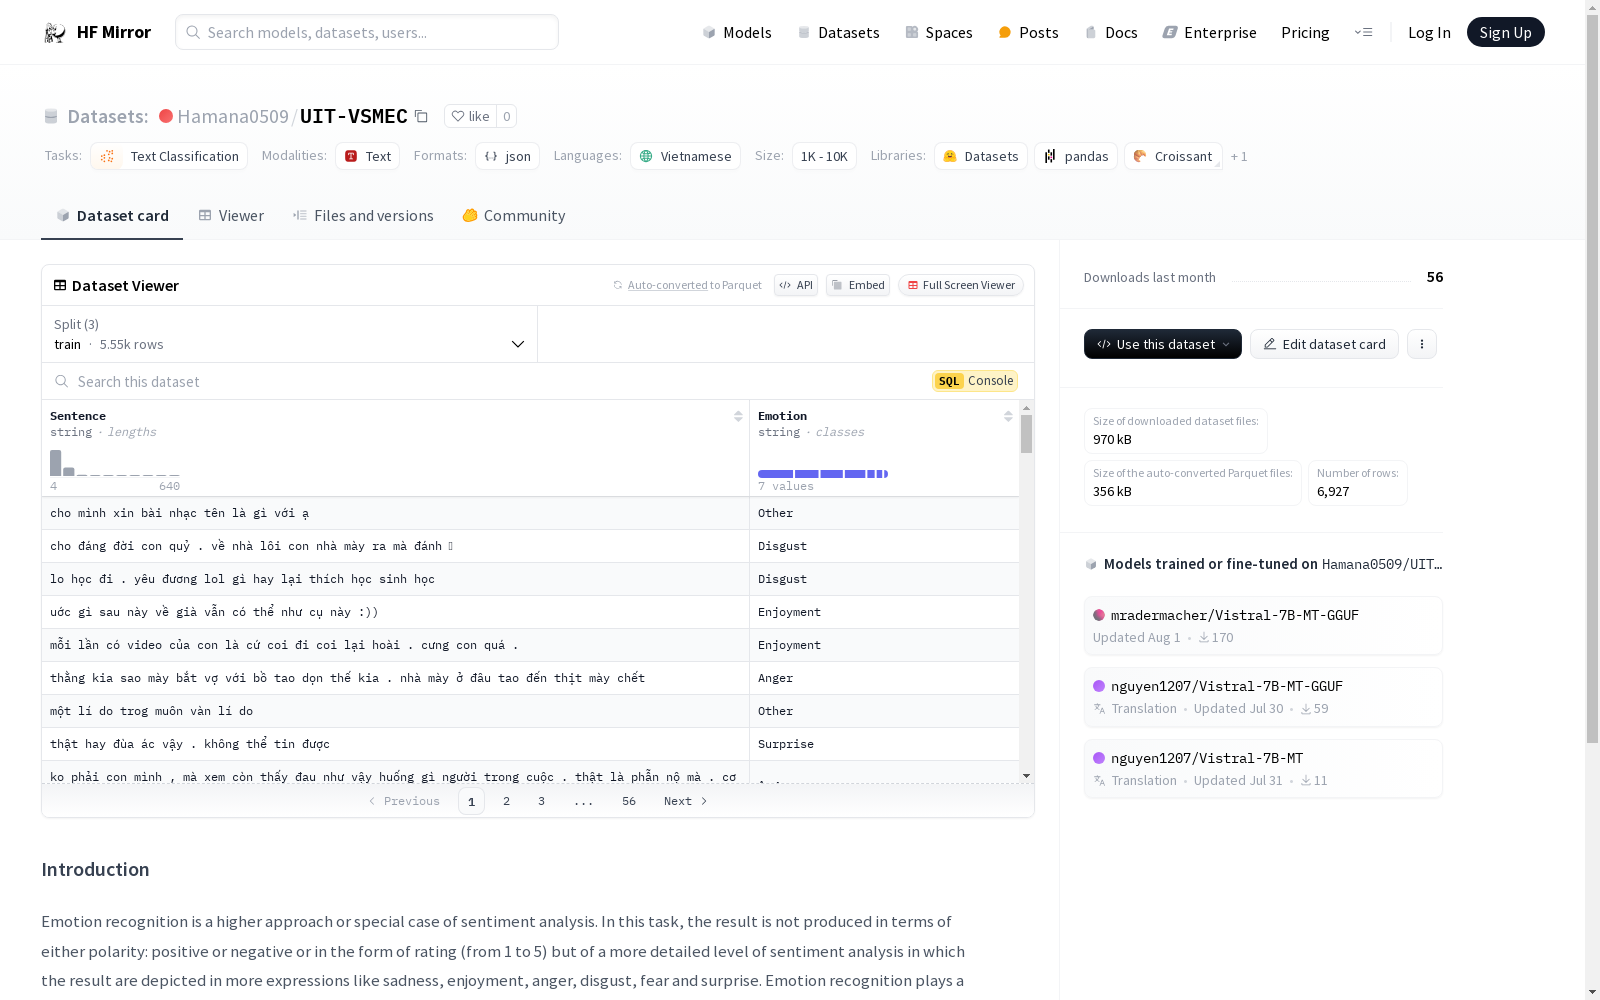Open the more options three-dot menu
Screen dimensions: 1600x1000
[1421, 344]
